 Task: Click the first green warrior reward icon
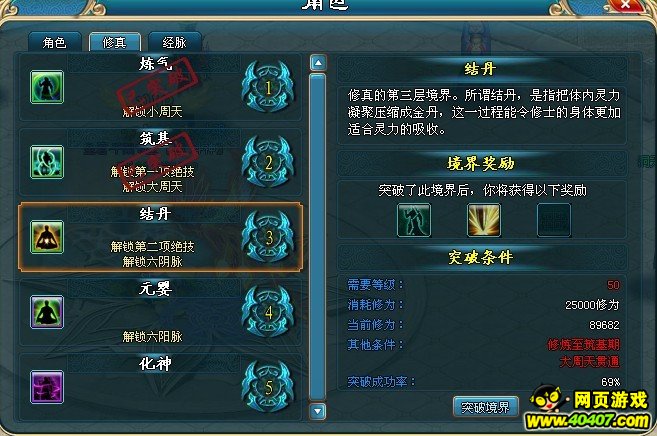[414, 220]
